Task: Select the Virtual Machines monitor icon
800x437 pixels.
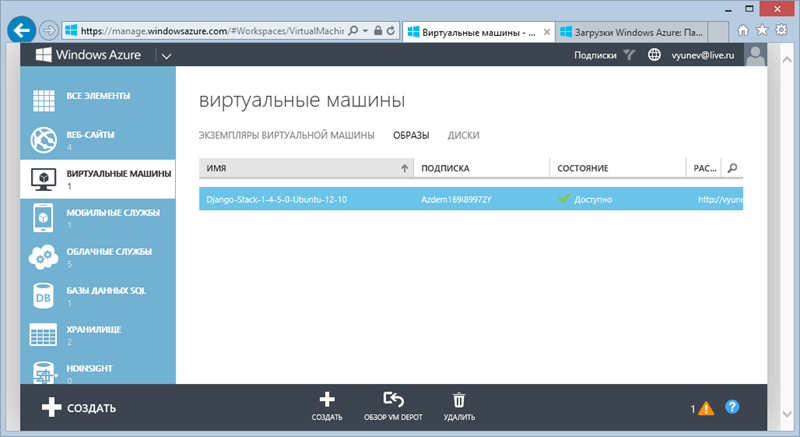Action: pos(43,179)
